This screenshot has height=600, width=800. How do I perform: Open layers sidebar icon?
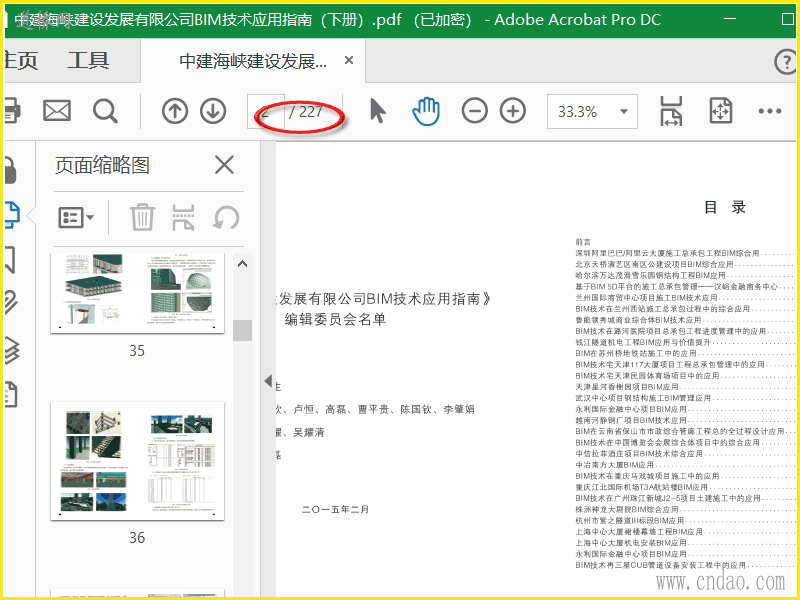tap(12, 349)
